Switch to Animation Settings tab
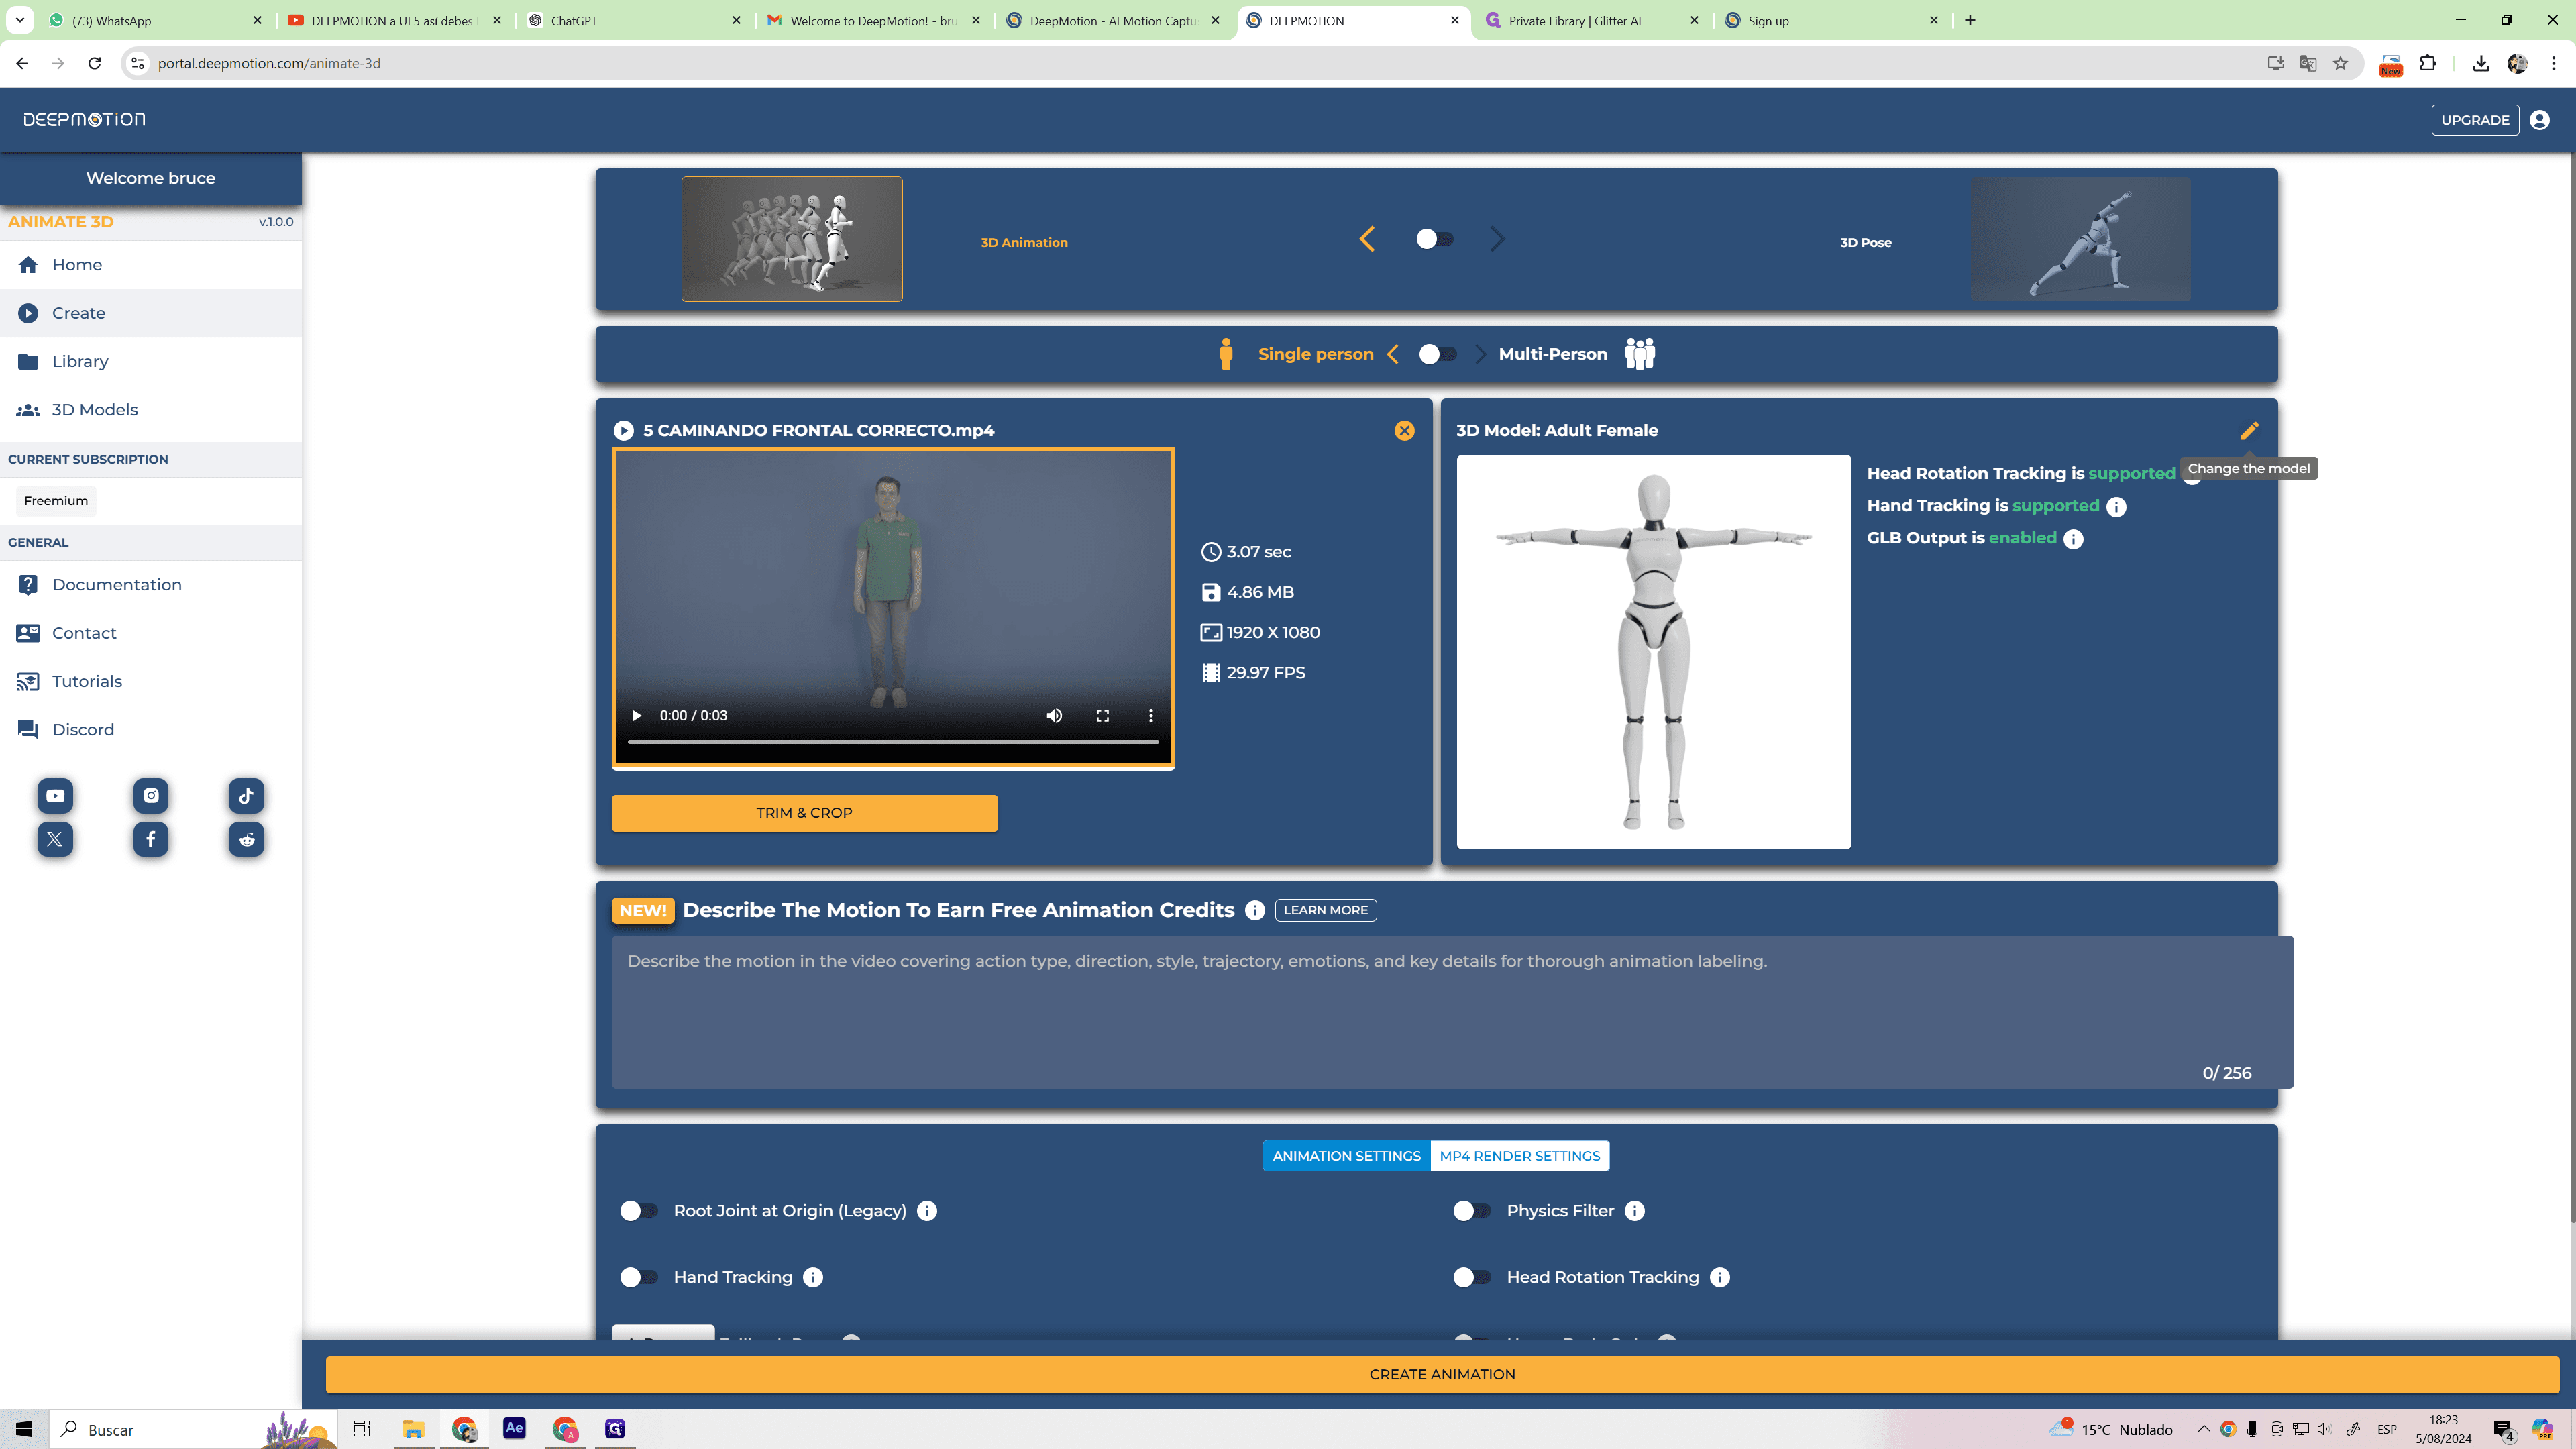2576x1449 pixels. pyautogui.click(x=1346, y=1156)
